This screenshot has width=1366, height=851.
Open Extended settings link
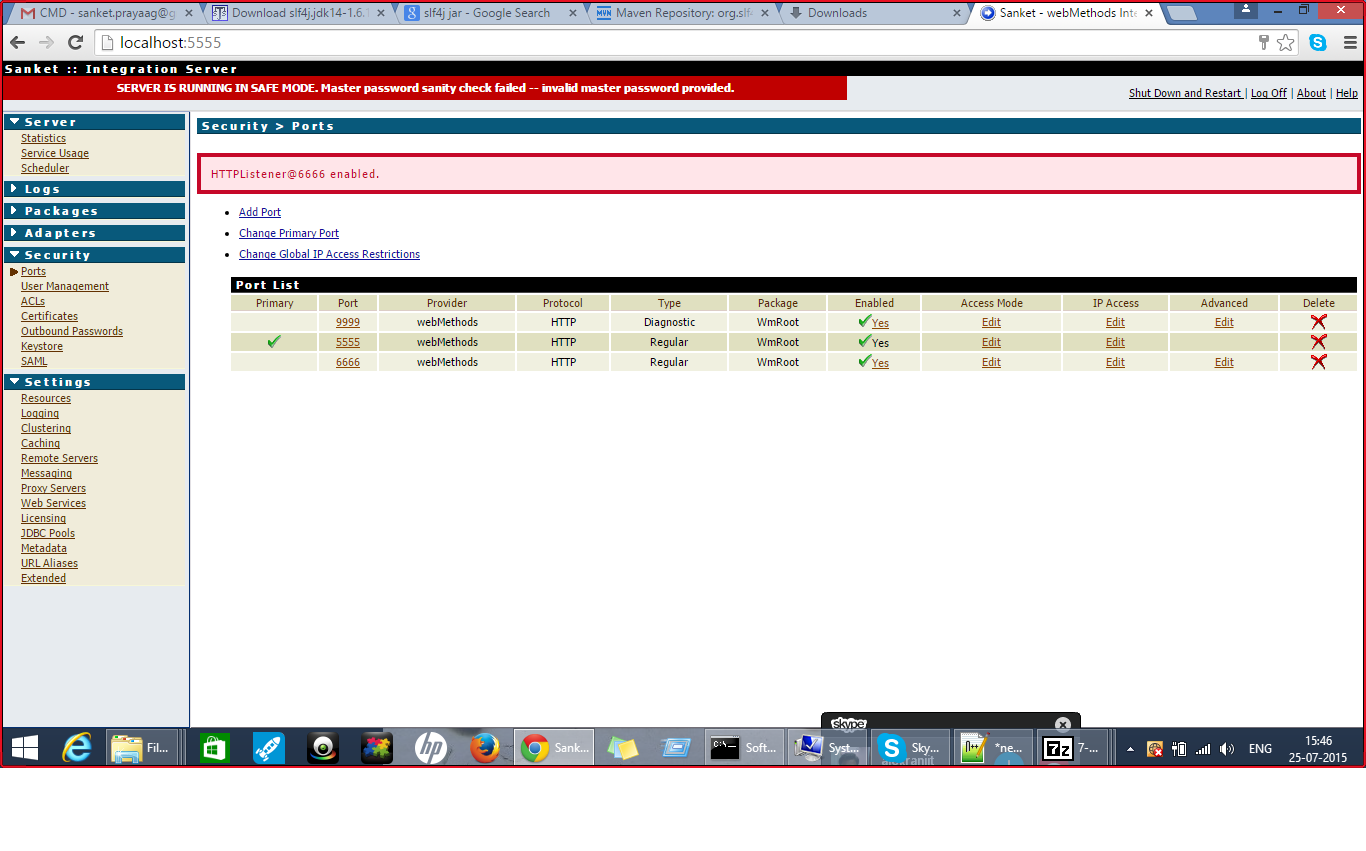coord(43,578)
